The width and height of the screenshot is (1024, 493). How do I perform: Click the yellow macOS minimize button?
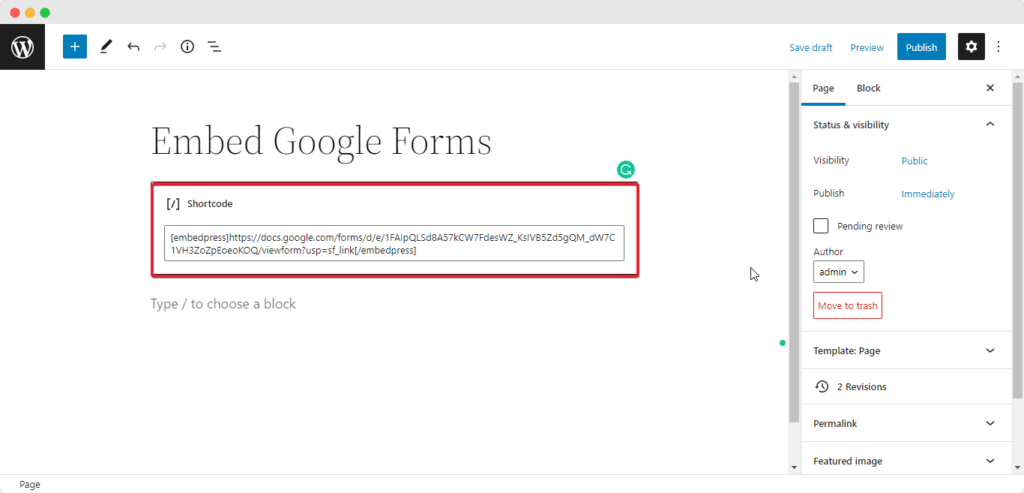[x=30, y=12]
